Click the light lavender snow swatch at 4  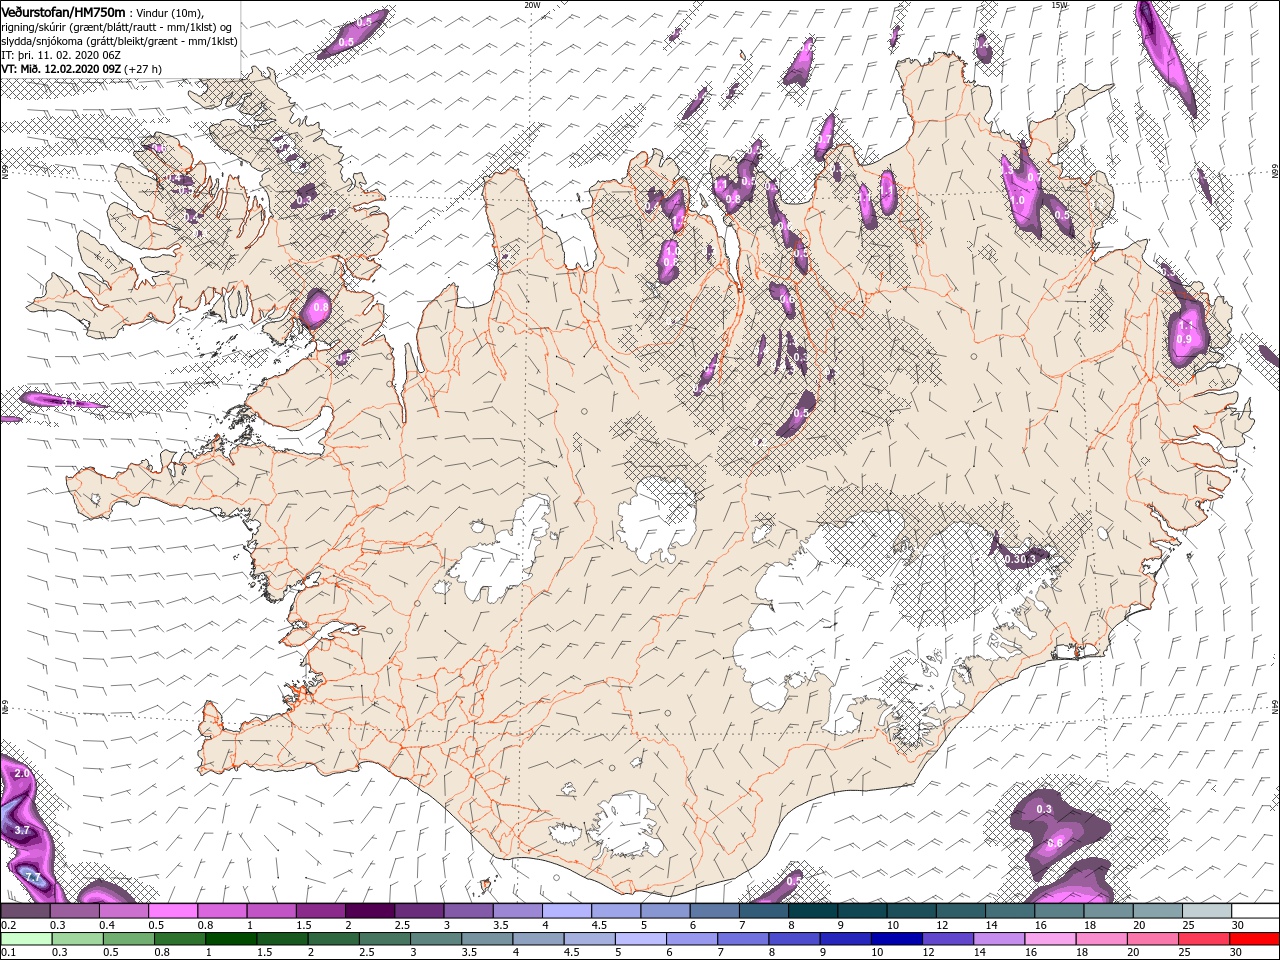point(566,911)
